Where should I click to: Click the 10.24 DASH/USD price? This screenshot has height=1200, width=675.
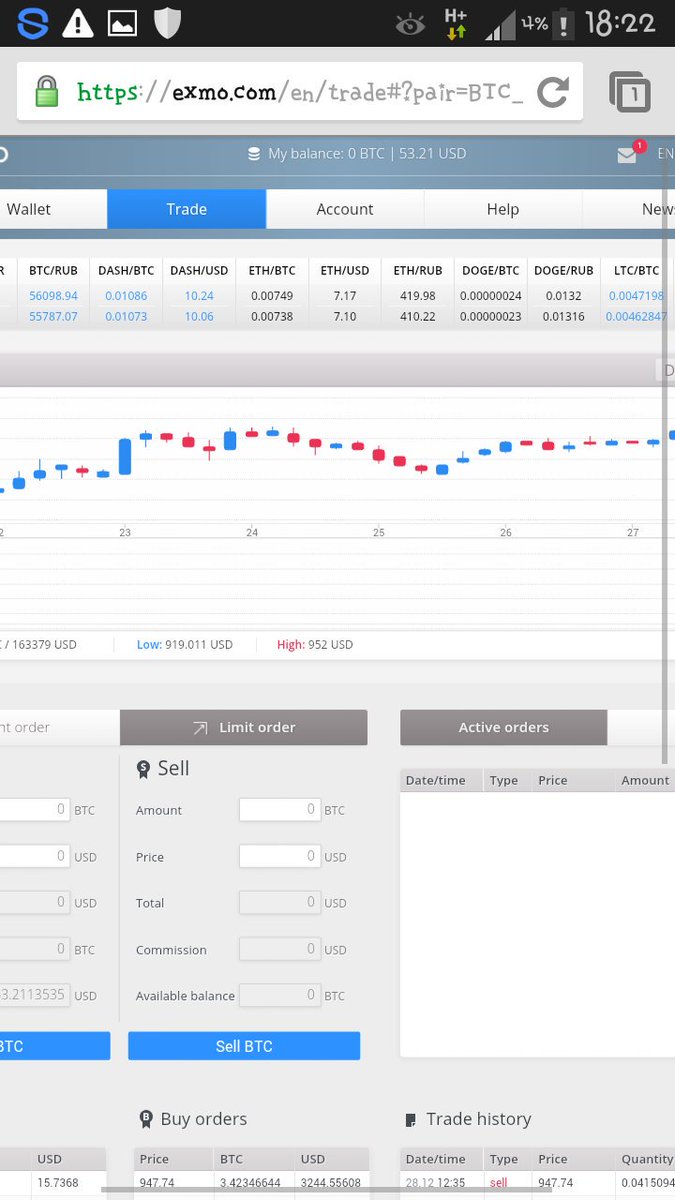(199, 296)
